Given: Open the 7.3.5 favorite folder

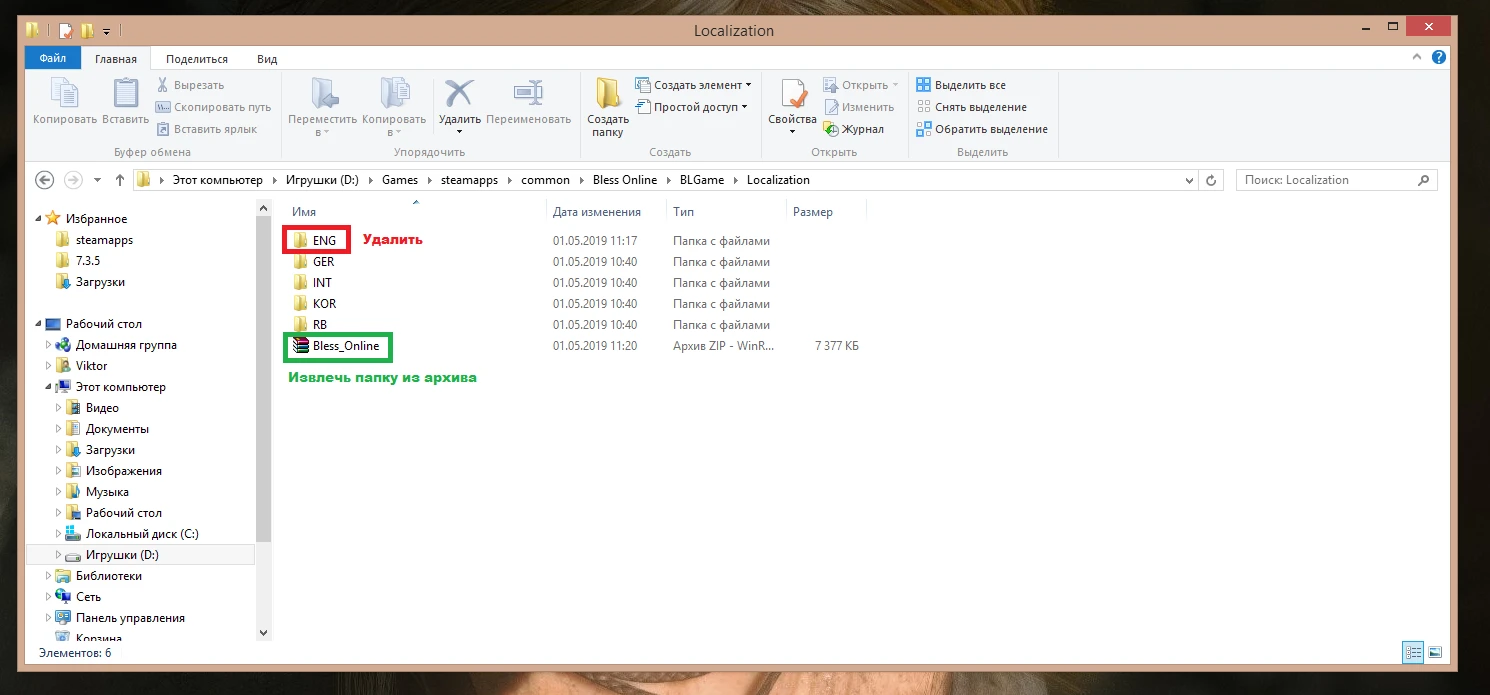Looking at the screenshot, I should tap(88, 261).
